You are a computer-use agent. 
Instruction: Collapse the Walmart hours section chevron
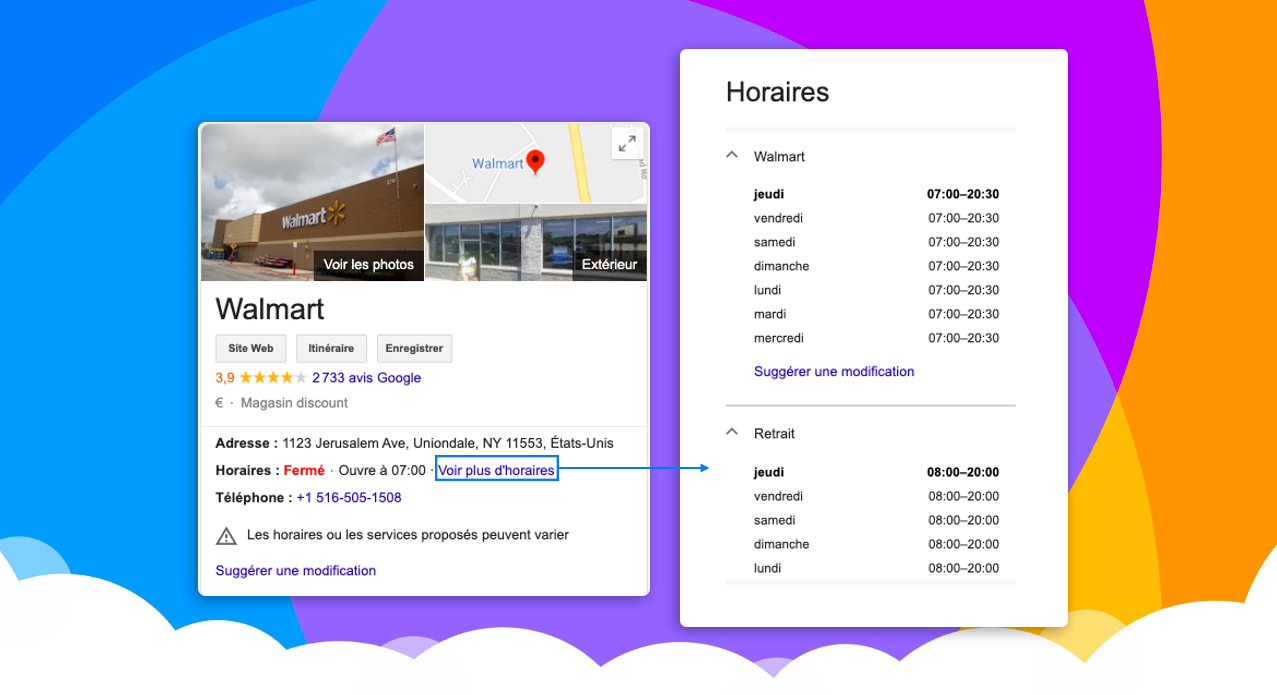click(x=732, y=156)
